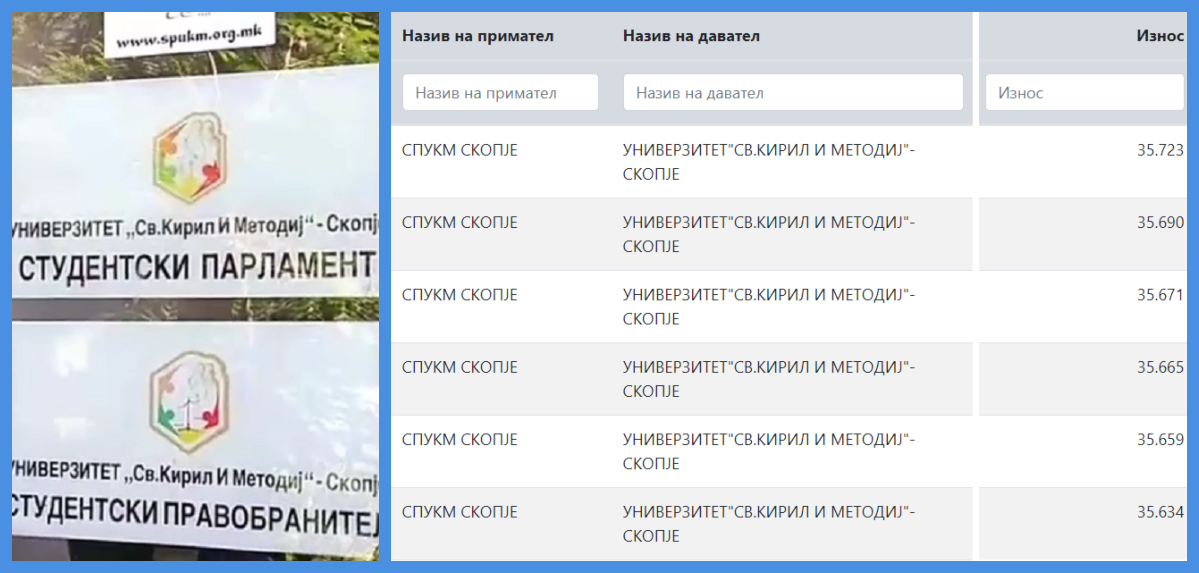Viewport: 1199px width, 573px height.
Task: Select the amount cell 35.665
Action: 1160,367
